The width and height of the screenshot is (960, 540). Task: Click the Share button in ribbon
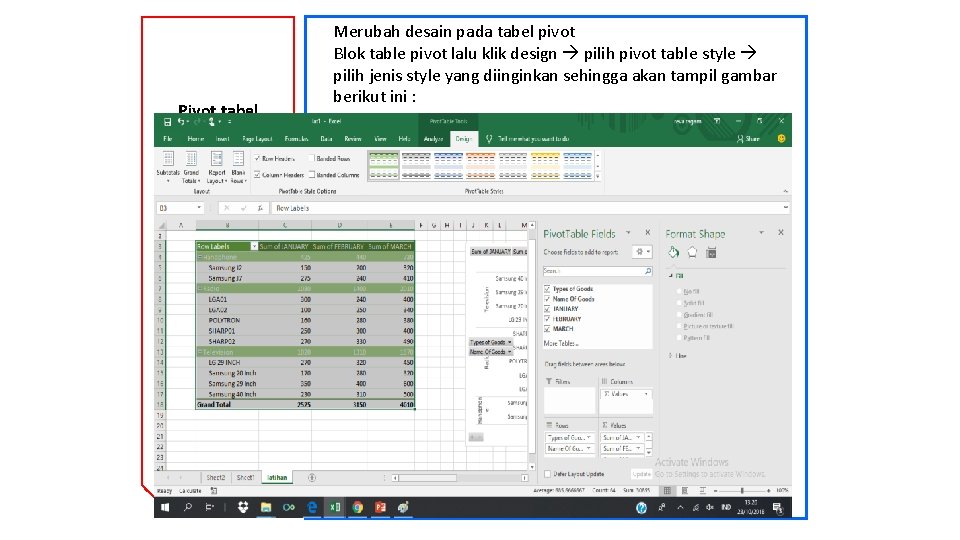tap(748, 139)
